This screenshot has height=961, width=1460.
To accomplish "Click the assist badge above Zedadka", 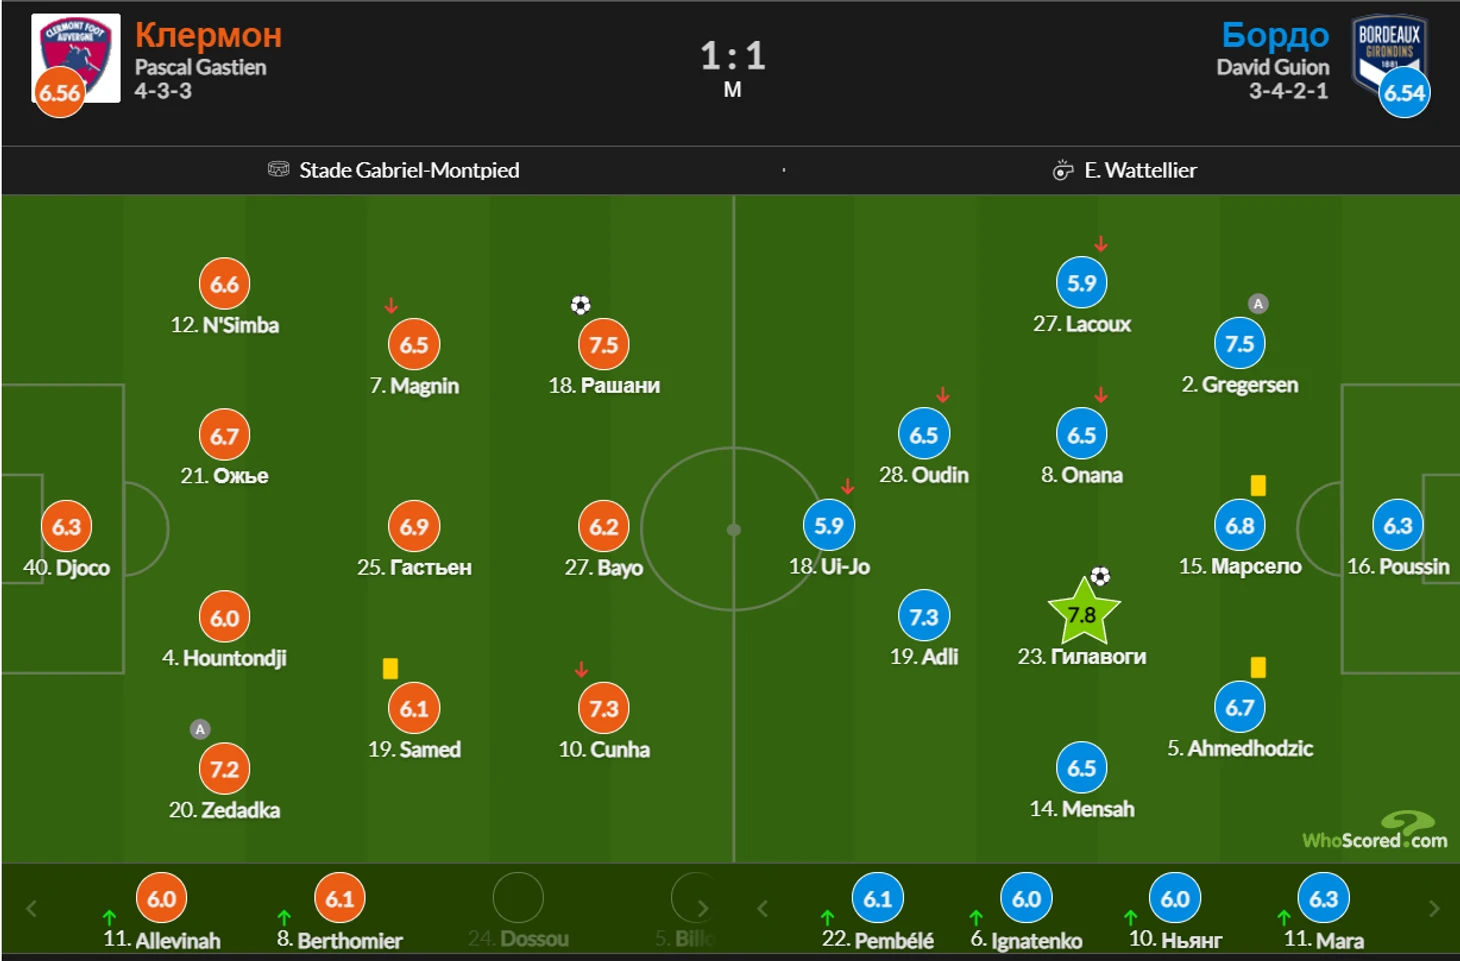I will point(200,729).
